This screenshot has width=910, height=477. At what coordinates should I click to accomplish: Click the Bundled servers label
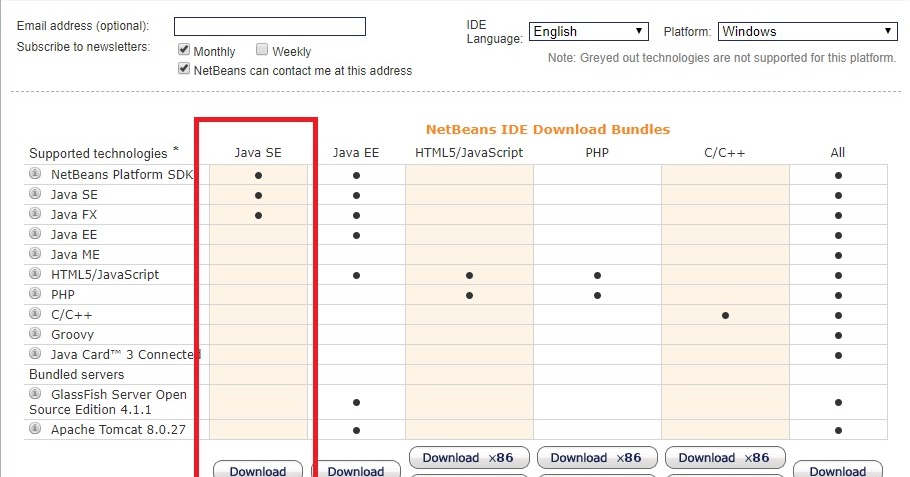[77, 374]
